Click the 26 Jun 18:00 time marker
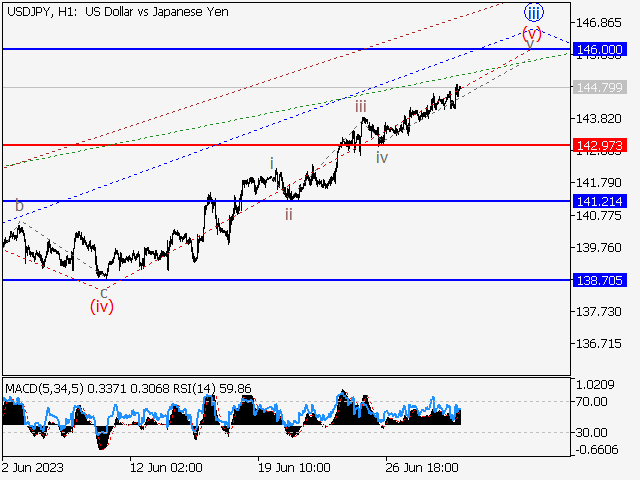The image size is (640, 480). (422, 468)
